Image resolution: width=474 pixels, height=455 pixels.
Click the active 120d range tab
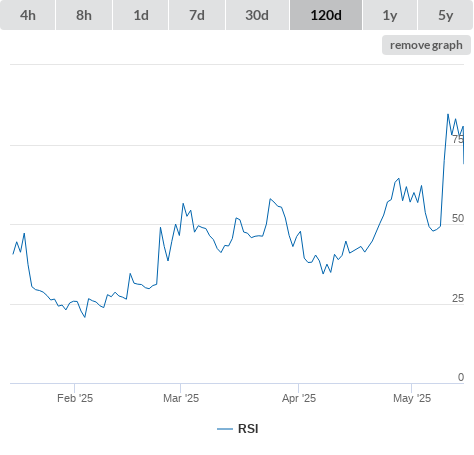click(326, 15)
